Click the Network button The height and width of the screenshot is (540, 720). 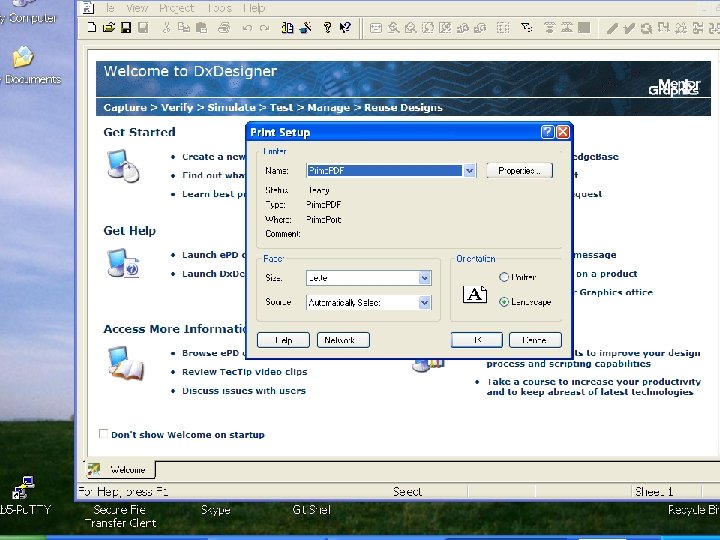click(x=343, y=340)
